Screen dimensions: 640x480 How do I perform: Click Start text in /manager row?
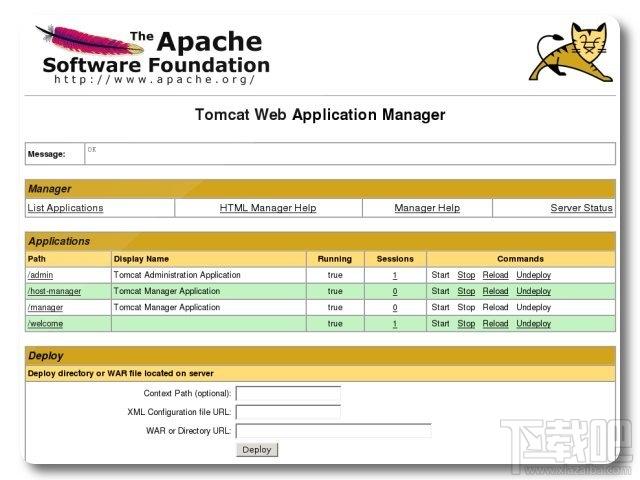point(440,307)
